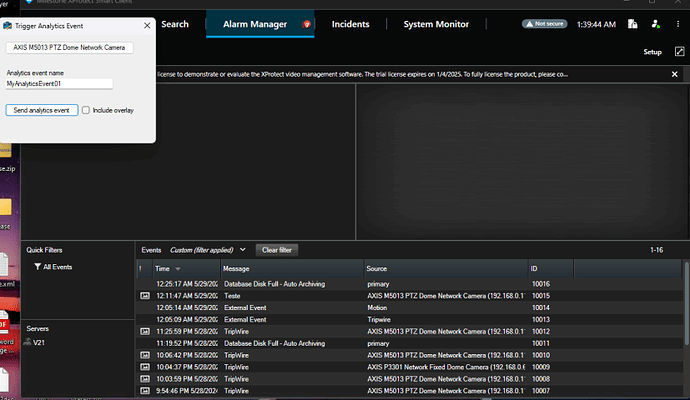Click camera icon for Teste event row
The image size is (690, 400).
point(145,296)
